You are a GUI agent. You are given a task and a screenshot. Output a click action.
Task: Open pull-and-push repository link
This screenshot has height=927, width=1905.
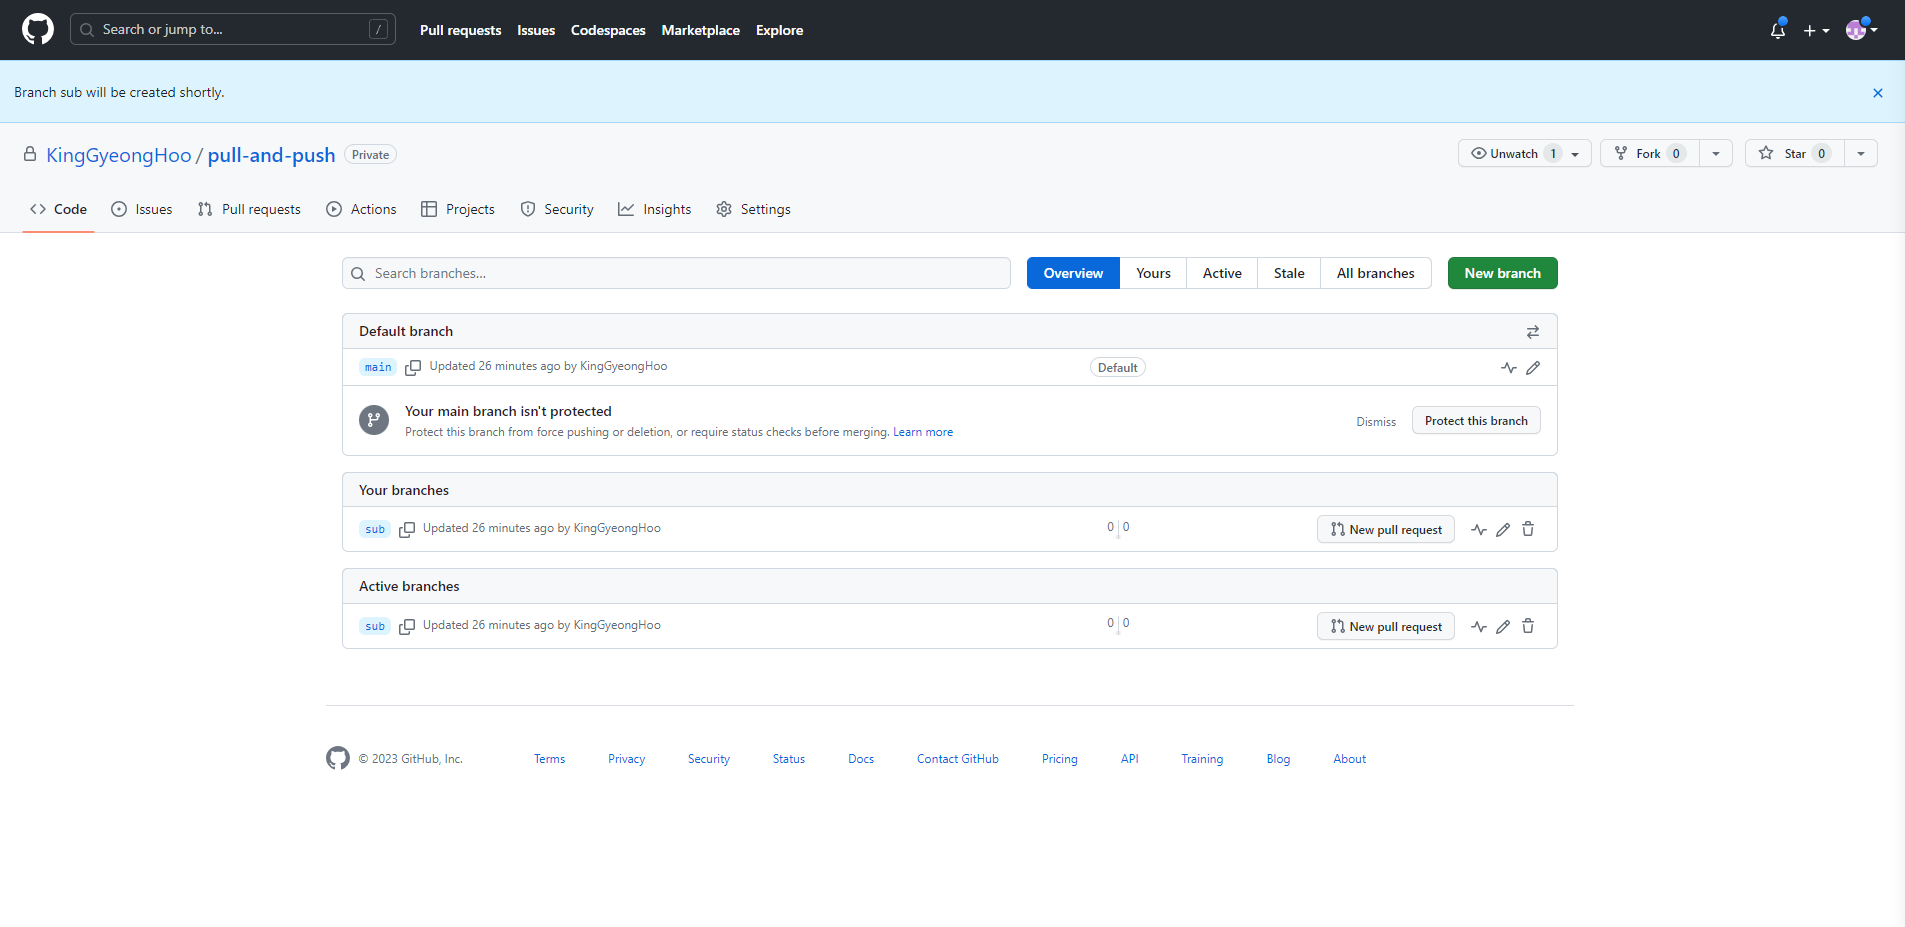271,155
